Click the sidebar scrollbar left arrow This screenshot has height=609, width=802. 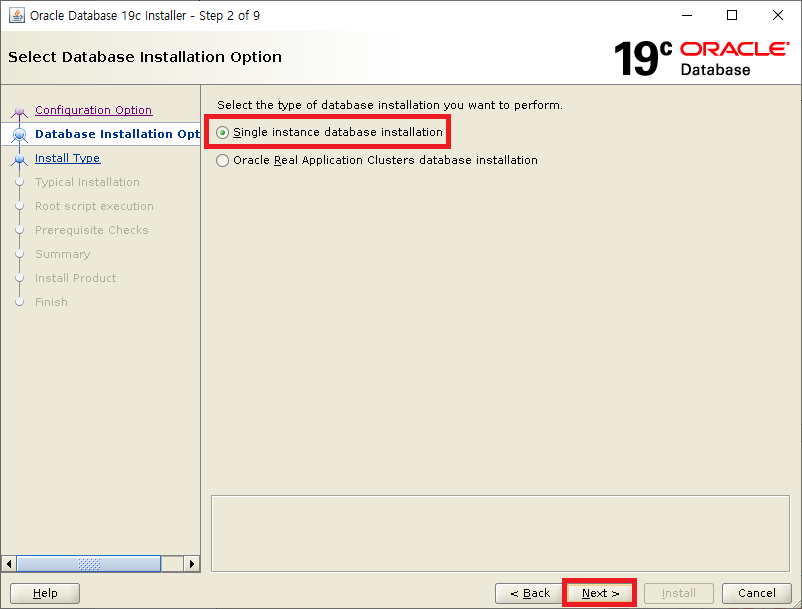9,564
